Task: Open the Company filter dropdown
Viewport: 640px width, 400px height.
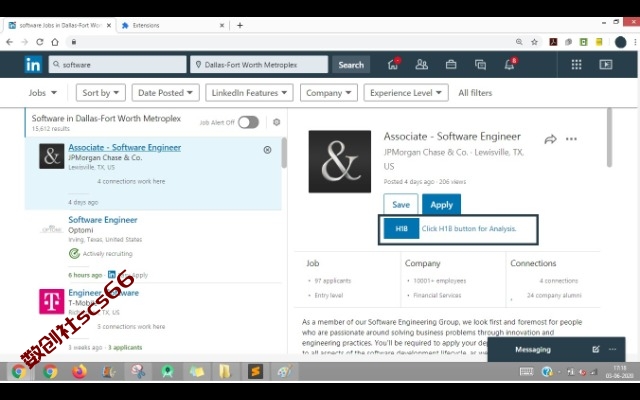Action: (329, 93)
